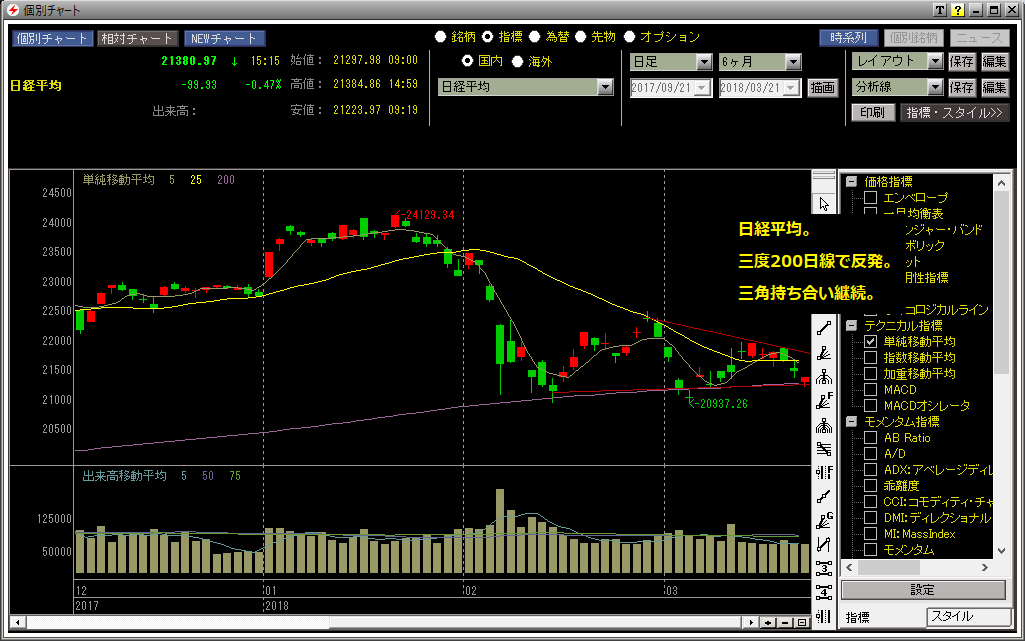Activate the fan tool marked with F

coord(824,401)
